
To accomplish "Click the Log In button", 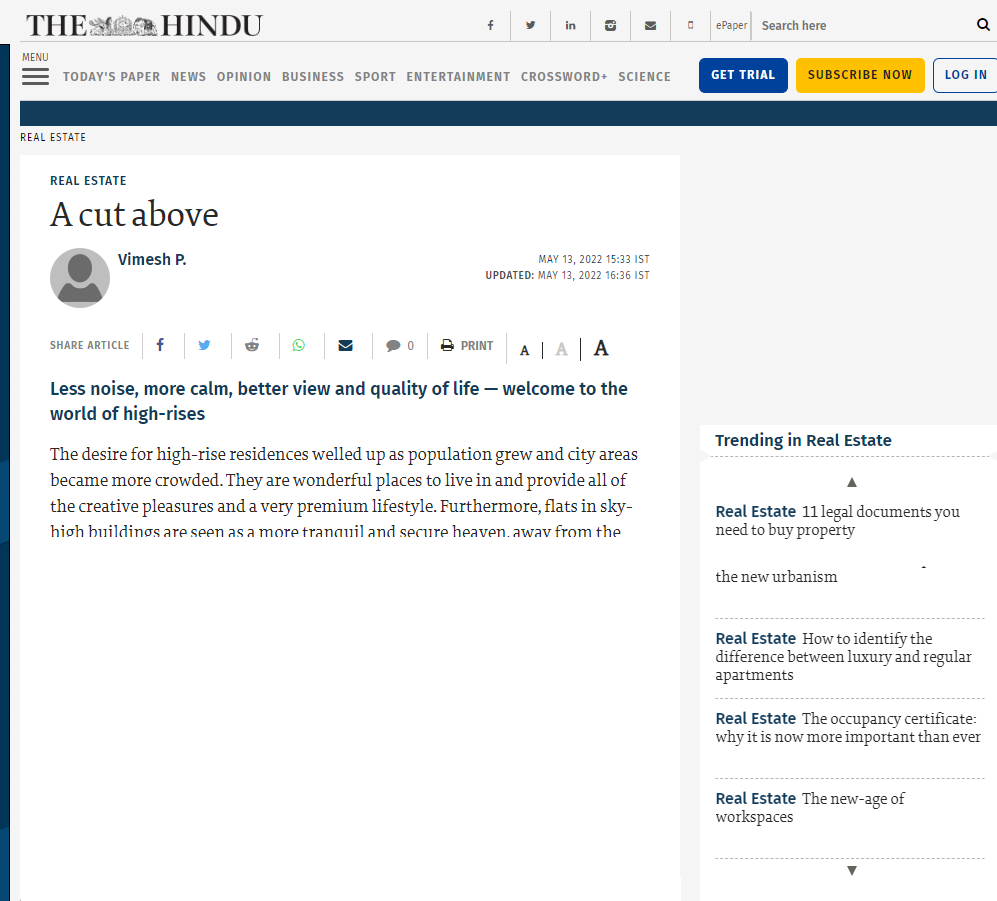I will click(x=965, y=76).
